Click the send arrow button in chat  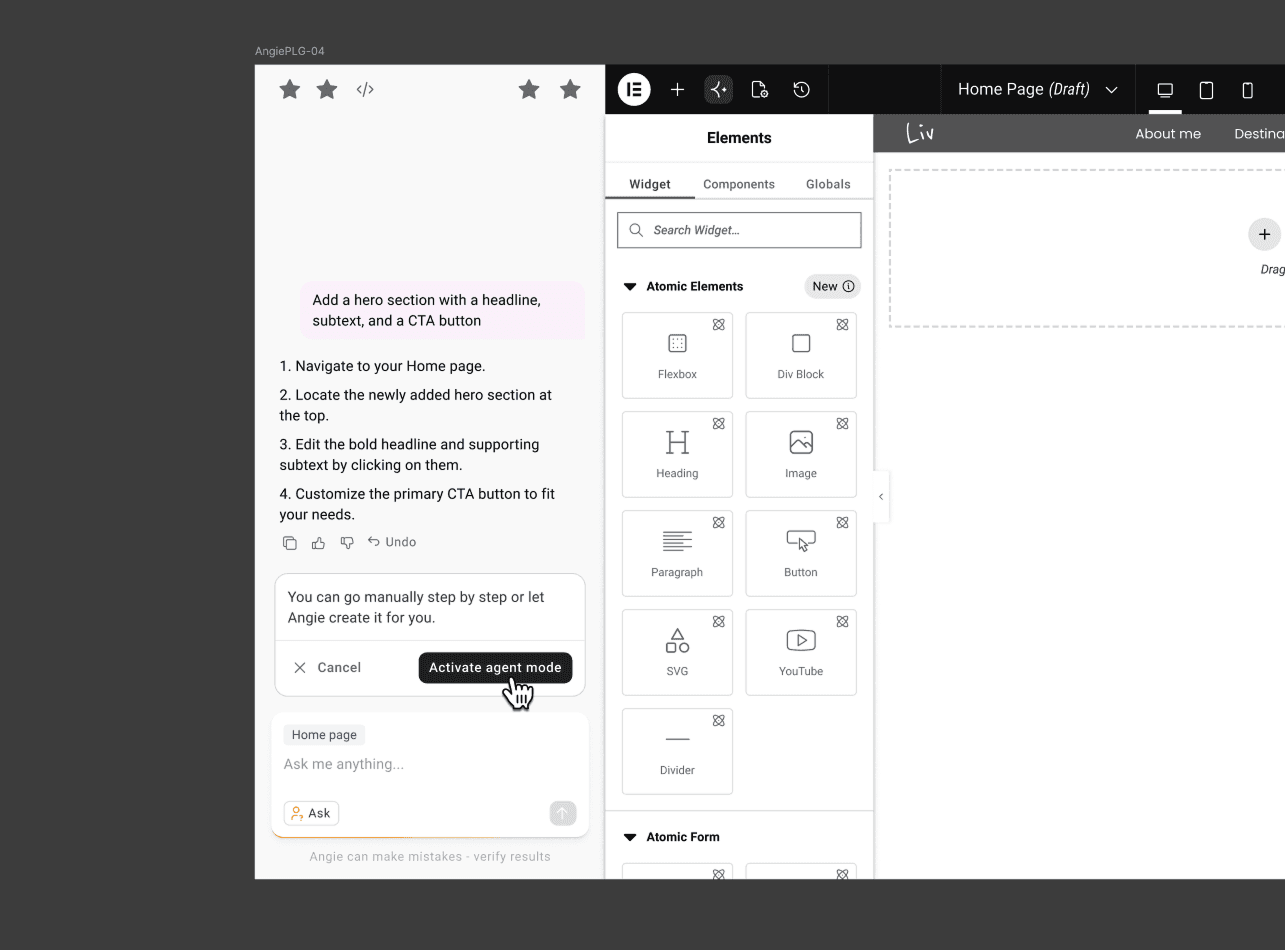coord(563,813)
